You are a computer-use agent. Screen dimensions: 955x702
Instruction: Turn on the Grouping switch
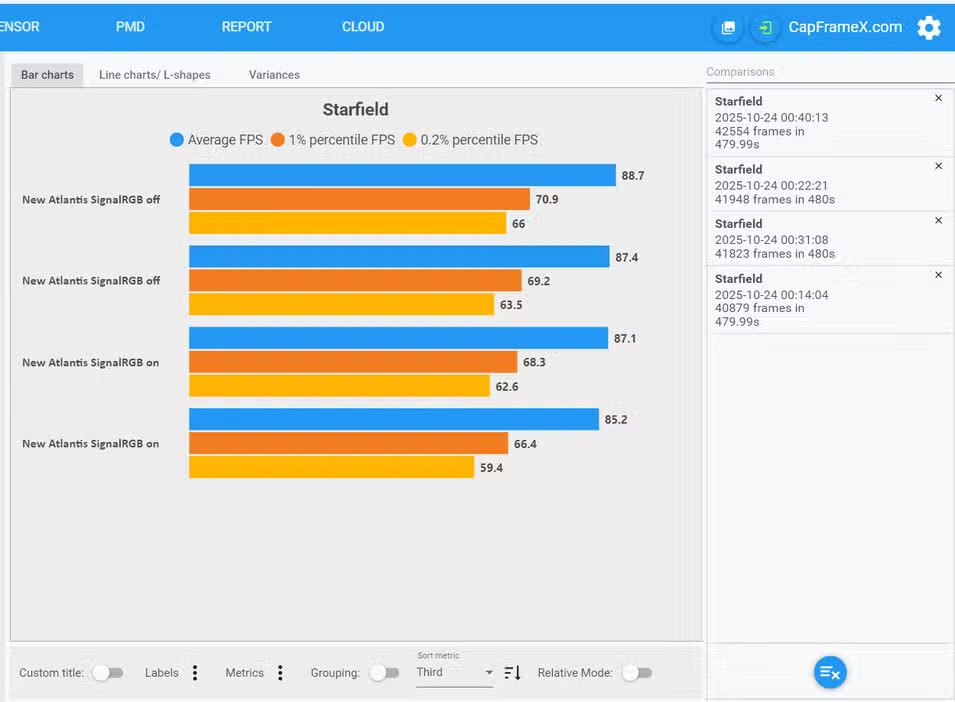click(x=383, y=673)
